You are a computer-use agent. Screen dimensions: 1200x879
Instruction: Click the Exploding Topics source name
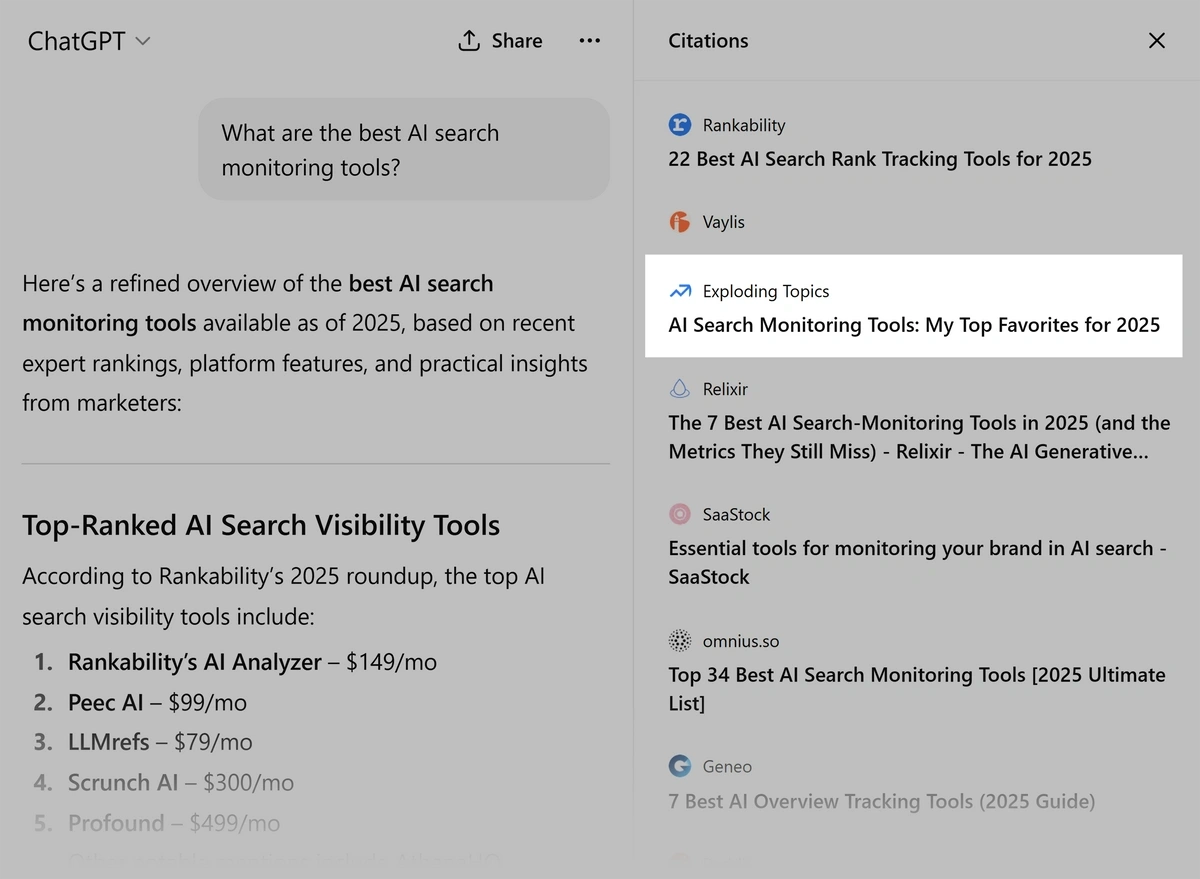[x=766, y=292]
